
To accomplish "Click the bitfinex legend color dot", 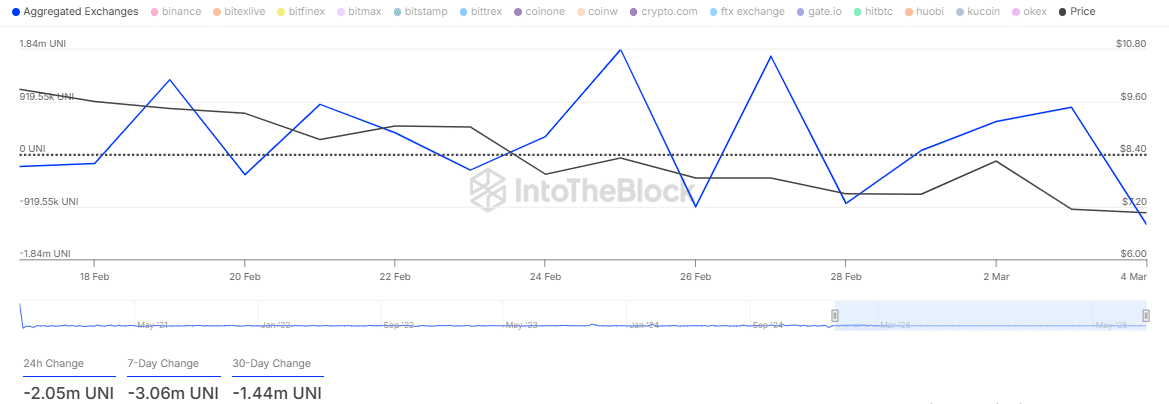I will click(x=281, y=12).
